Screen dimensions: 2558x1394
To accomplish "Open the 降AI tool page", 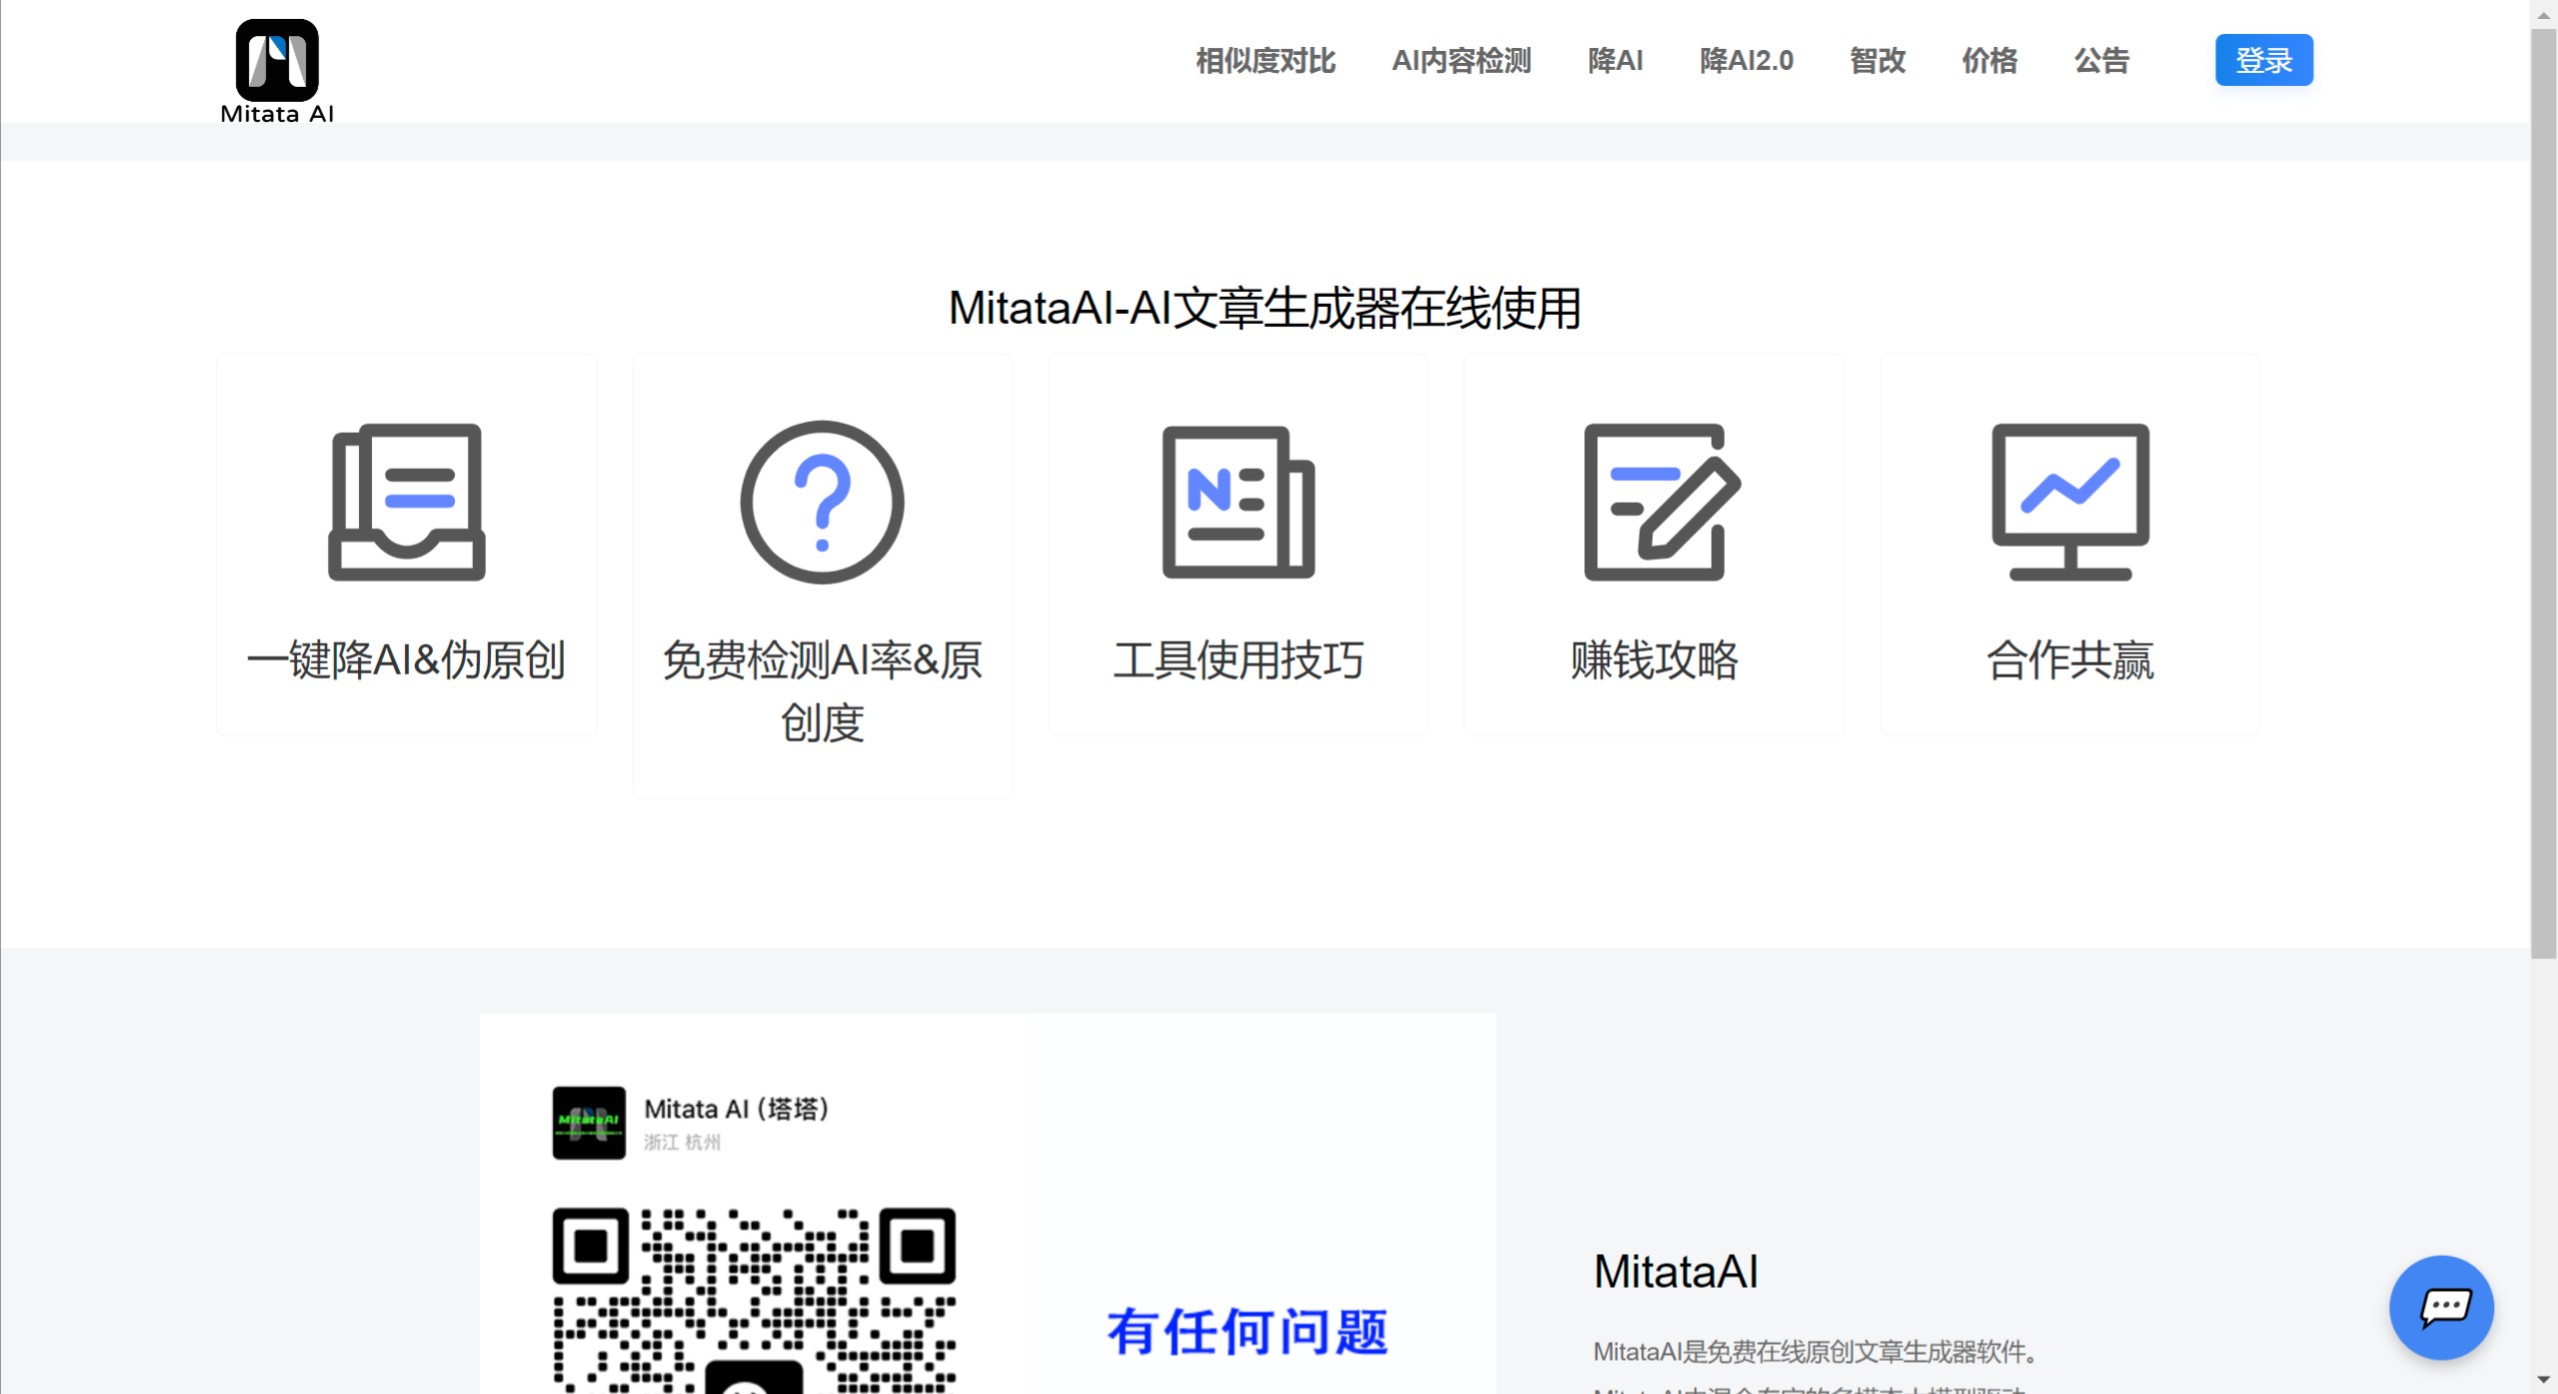I will pyautogui.click(x=1615, y=61).
